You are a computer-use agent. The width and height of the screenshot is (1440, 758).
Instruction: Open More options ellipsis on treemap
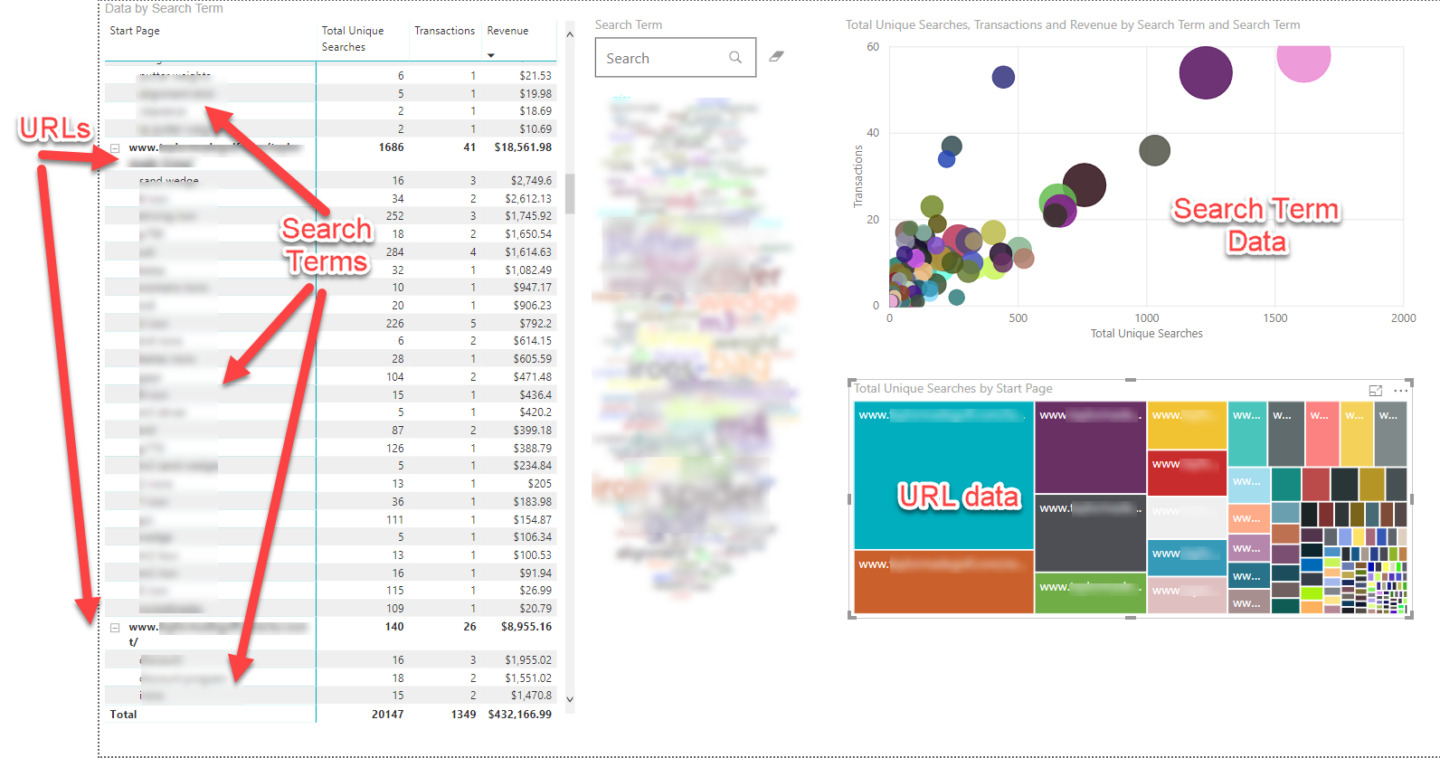click(x=1400, y=391)
